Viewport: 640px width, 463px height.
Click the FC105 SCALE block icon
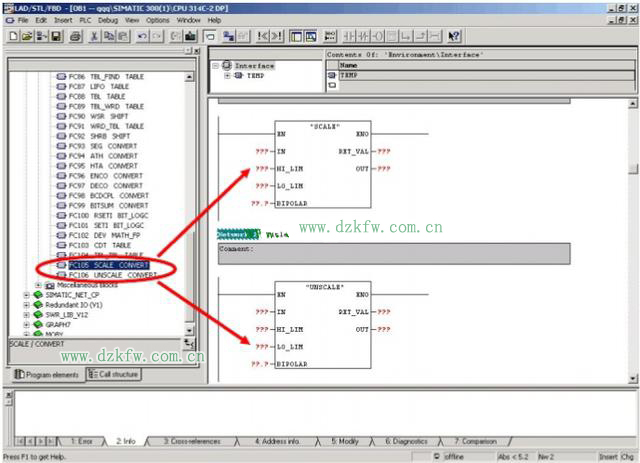tap(61, 265)
